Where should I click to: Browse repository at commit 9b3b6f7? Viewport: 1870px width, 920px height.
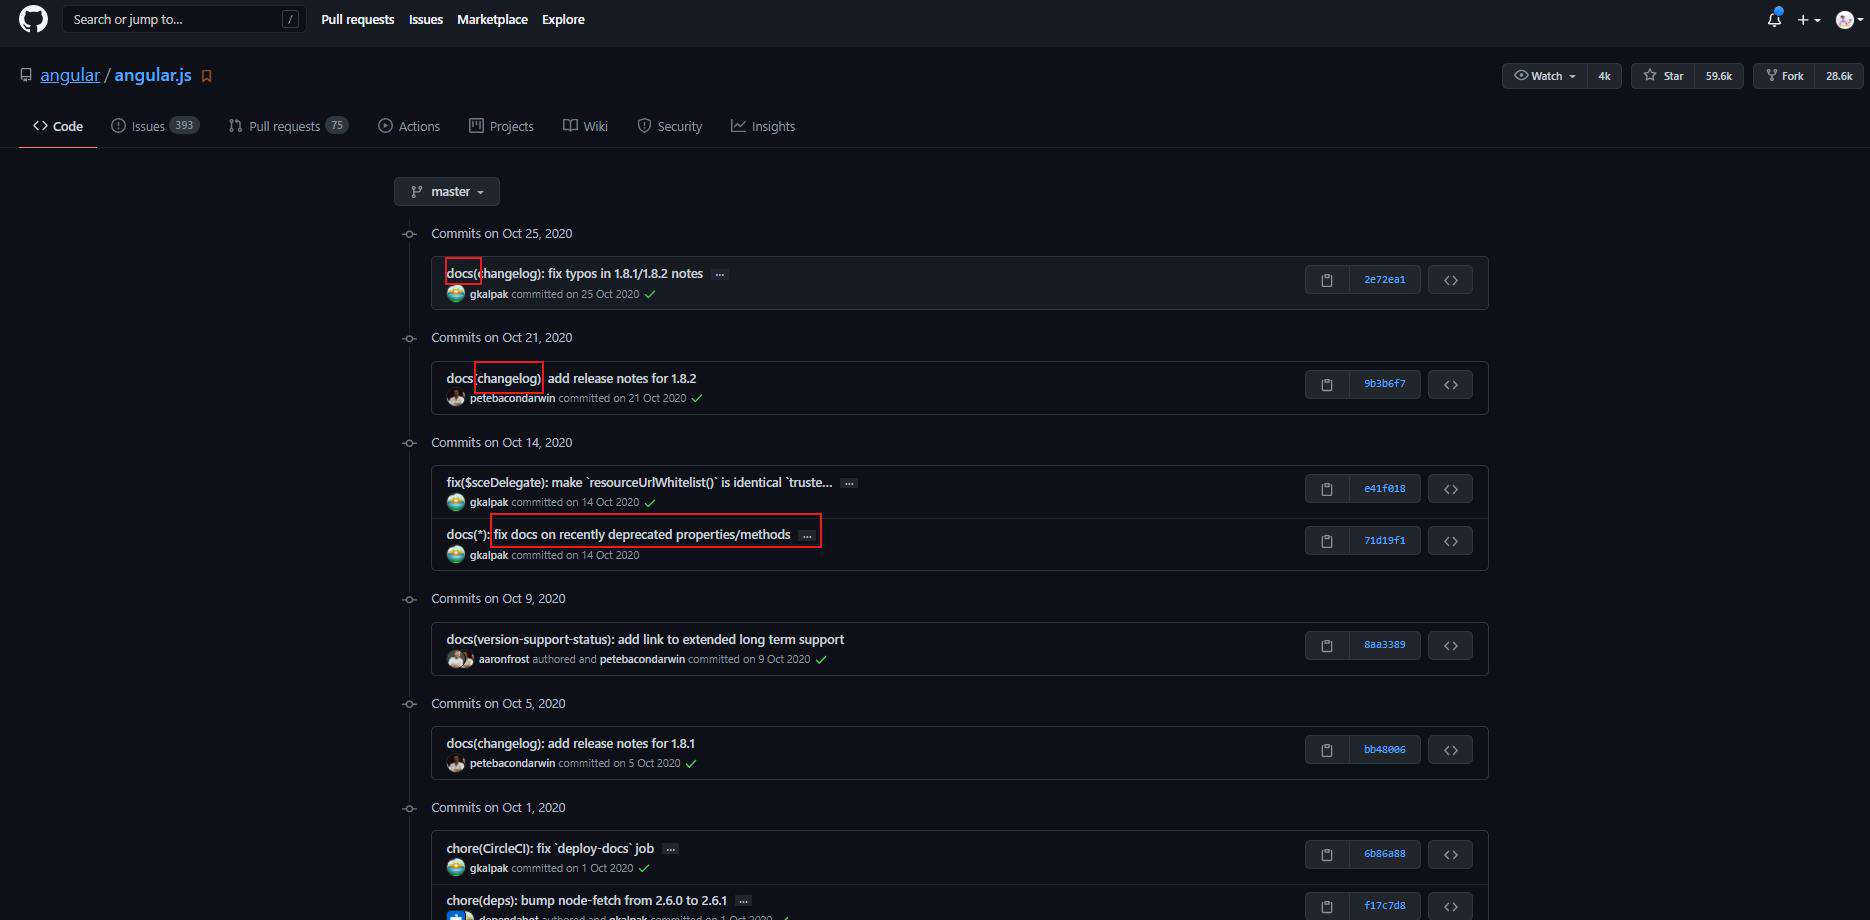[x=1450, y=384]
